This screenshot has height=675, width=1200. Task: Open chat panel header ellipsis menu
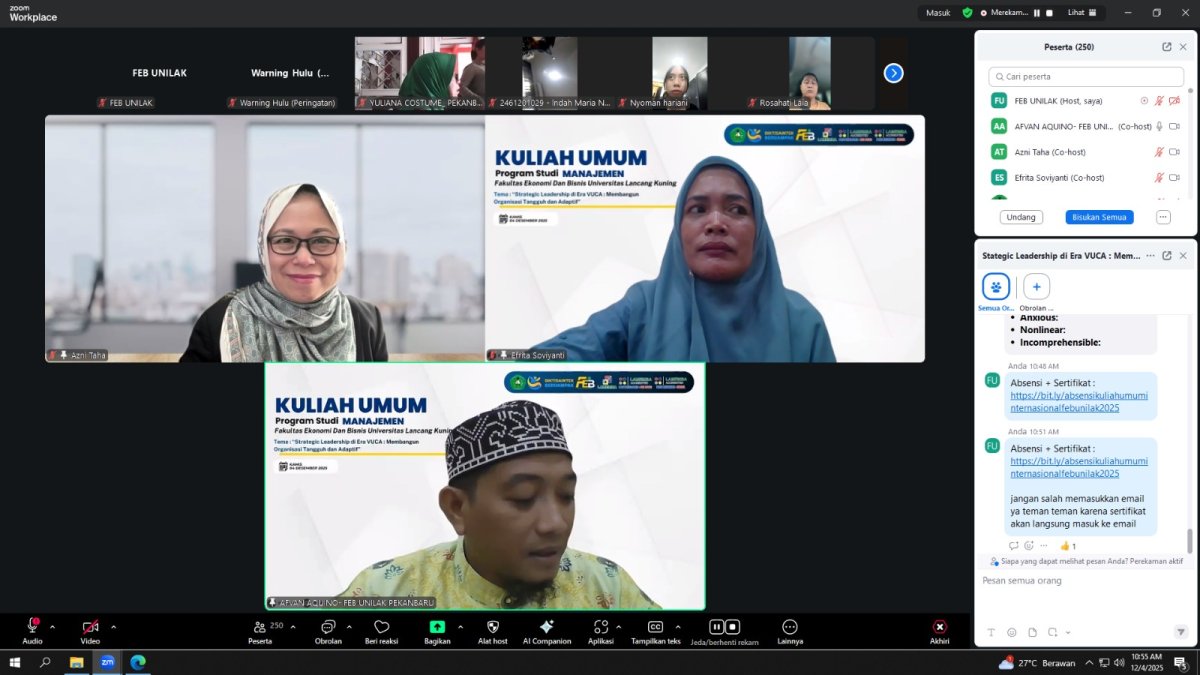tap(1150, 255)
